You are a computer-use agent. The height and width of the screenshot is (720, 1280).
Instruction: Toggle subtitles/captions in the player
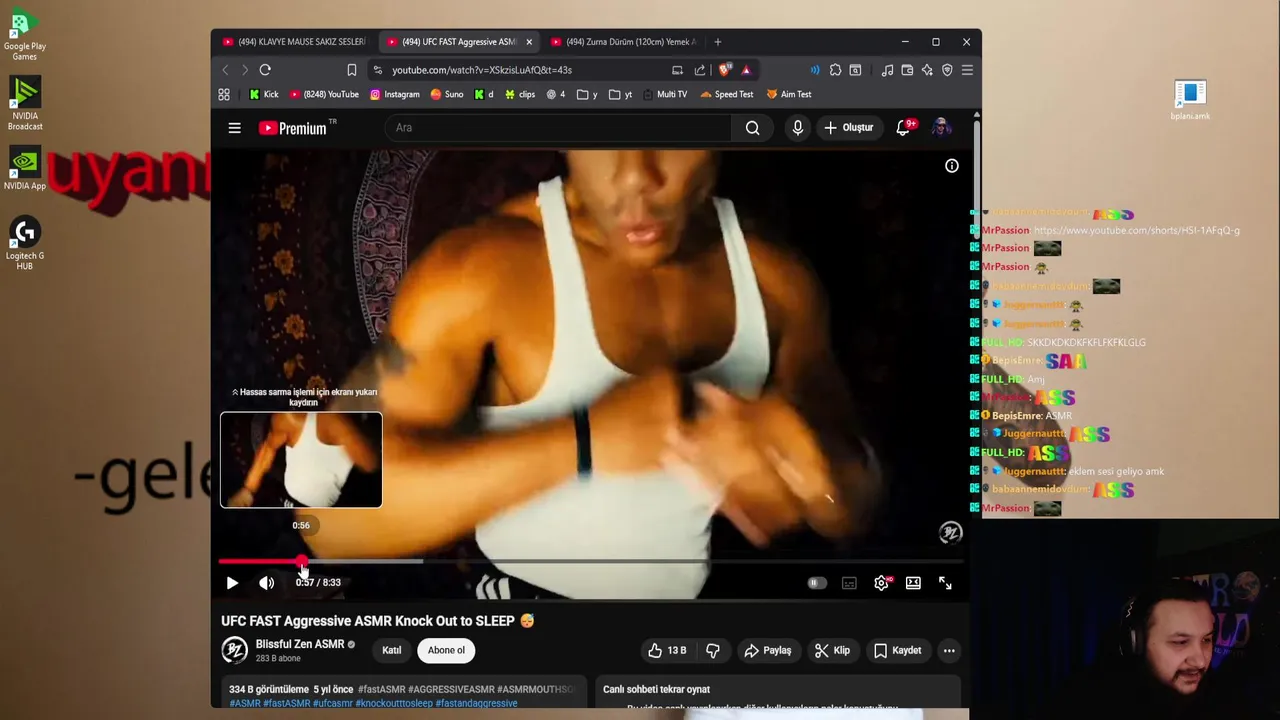pyautogui.click(x=849, y=583)
